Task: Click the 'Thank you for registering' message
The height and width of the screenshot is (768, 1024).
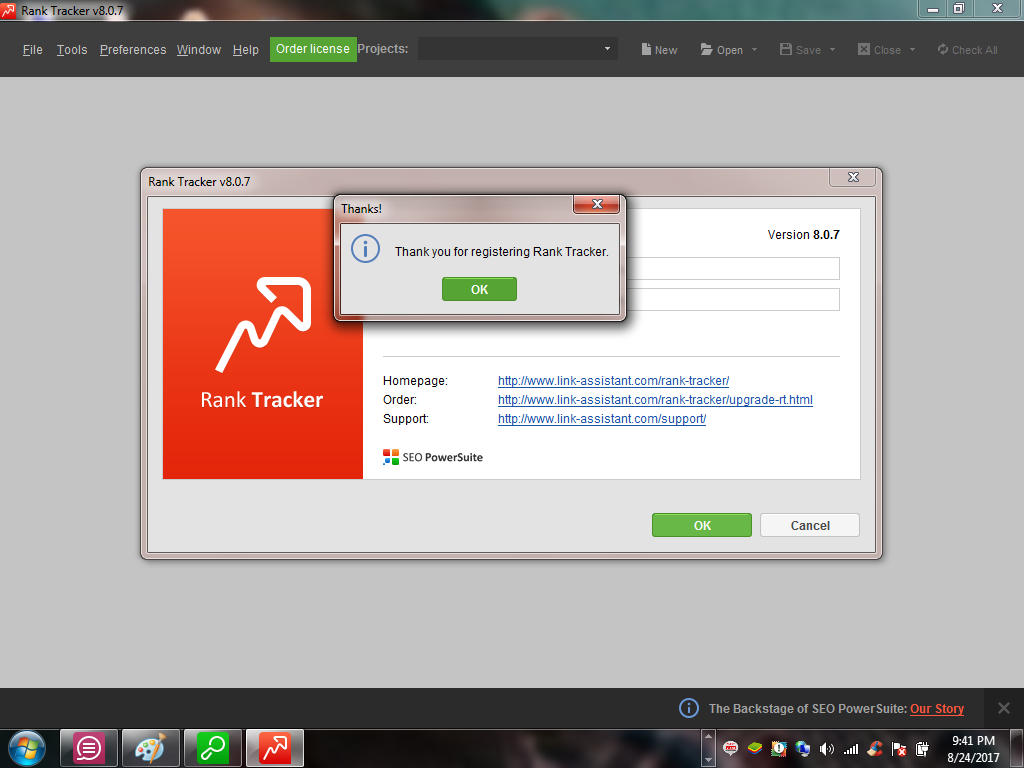Action: point(502,251)
